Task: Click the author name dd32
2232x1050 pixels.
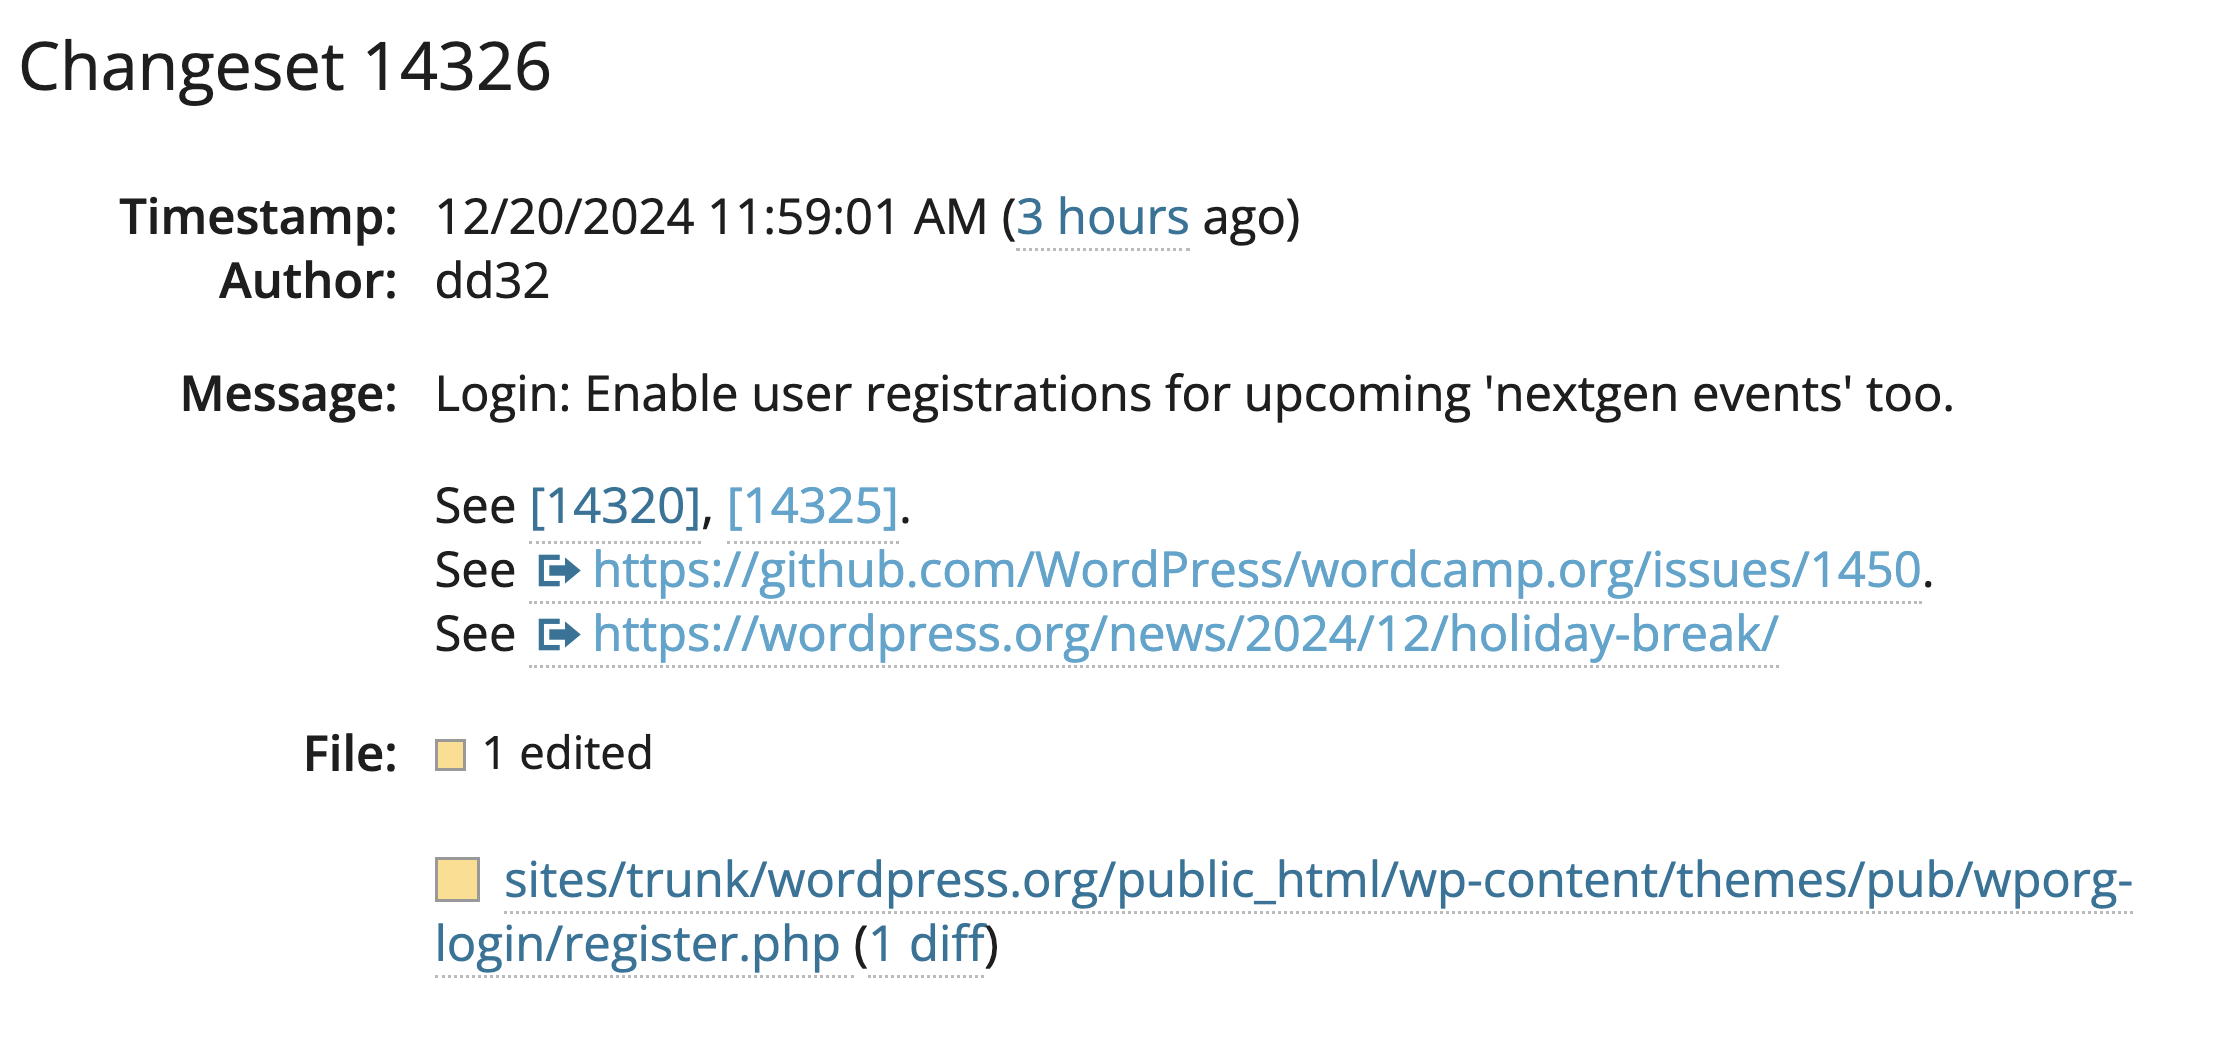Action: pyautogui.click(x=492, y=281)
